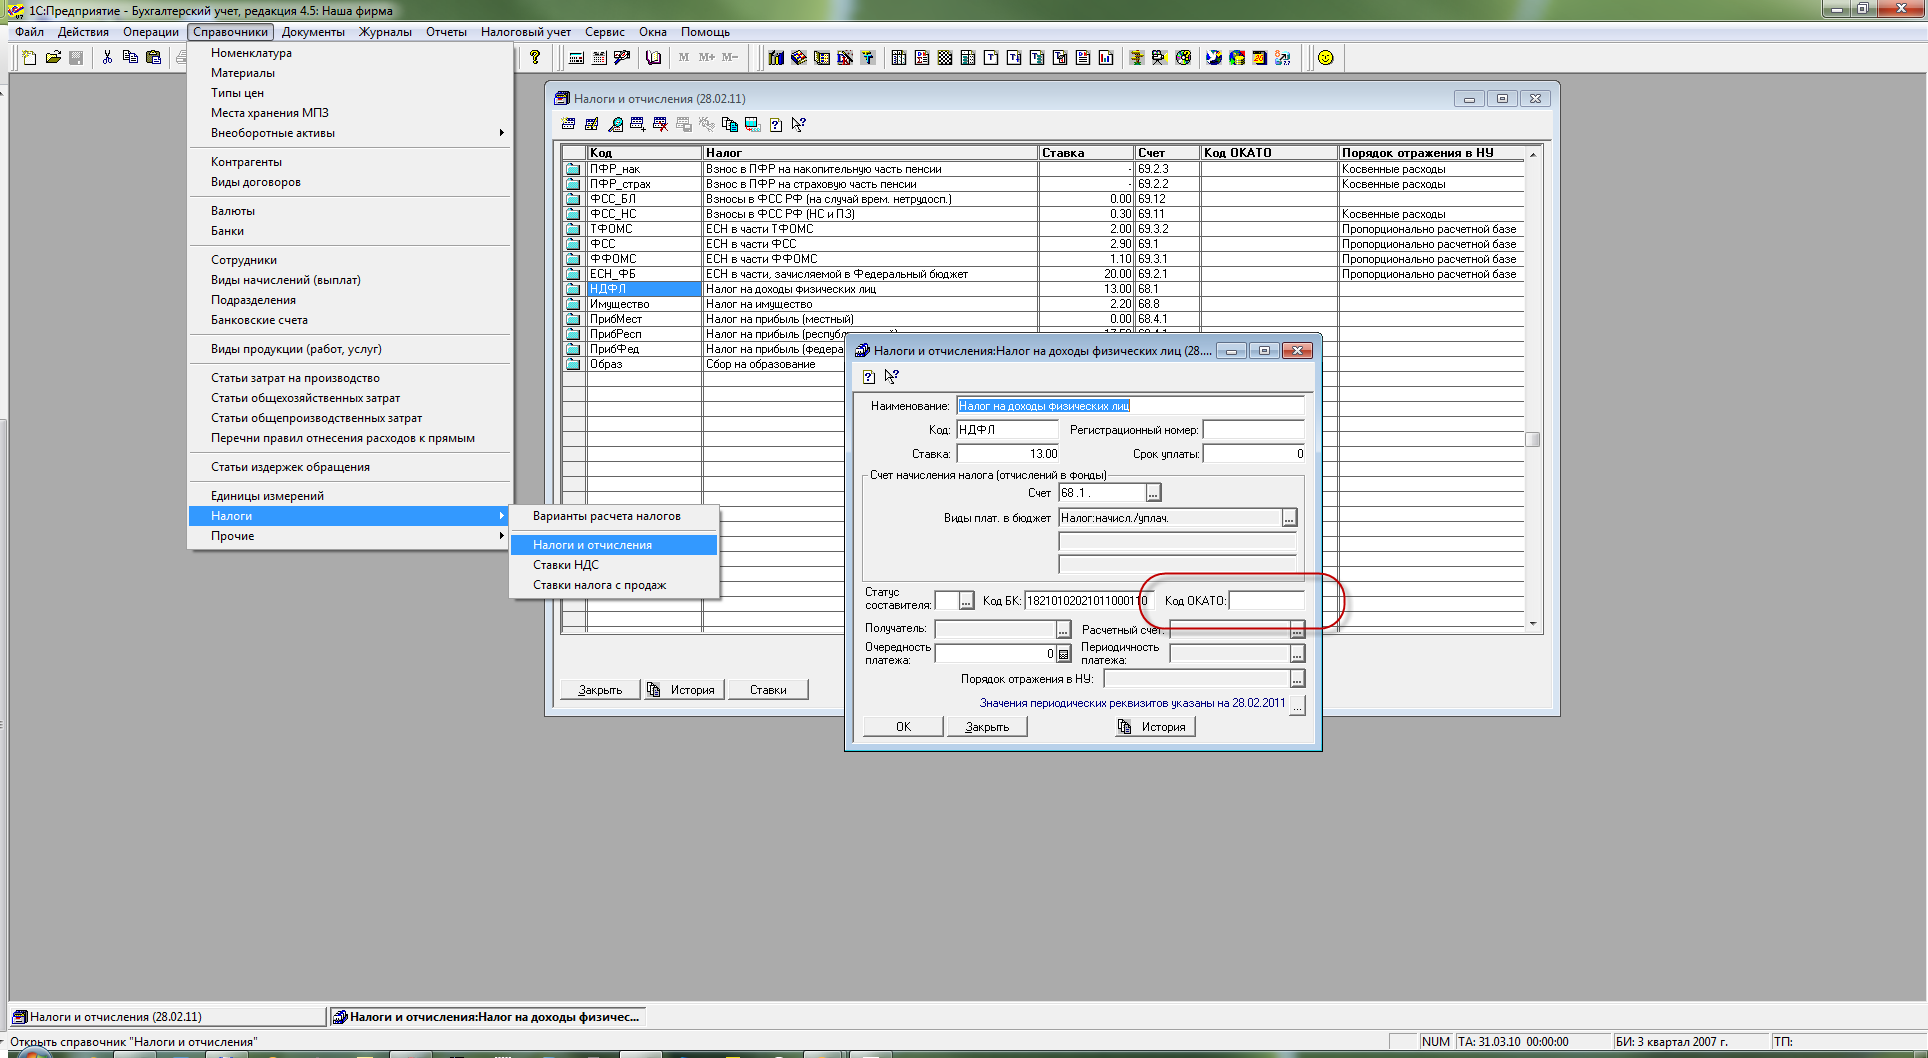Open the Документы menu
This screenshot has width=1928, height=1058.
point(313,32)
